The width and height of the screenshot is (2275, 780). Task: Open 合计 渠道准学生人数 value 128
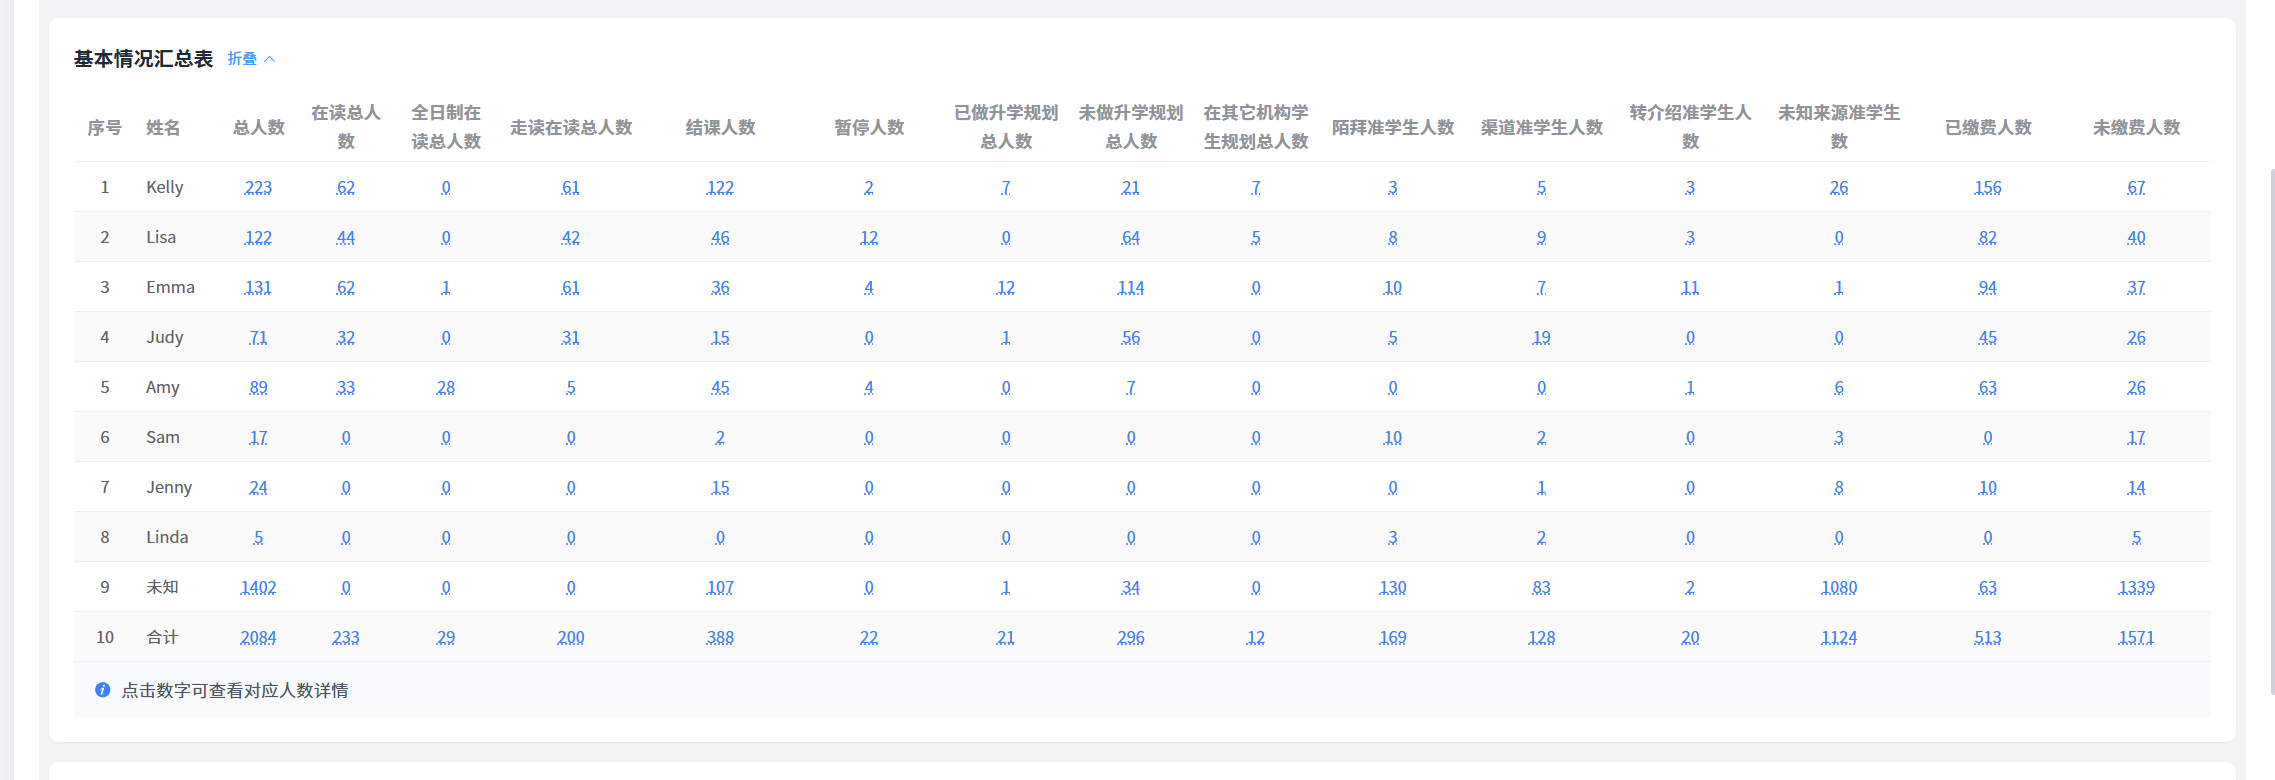pyautogui.click(x=1541, y=637)
